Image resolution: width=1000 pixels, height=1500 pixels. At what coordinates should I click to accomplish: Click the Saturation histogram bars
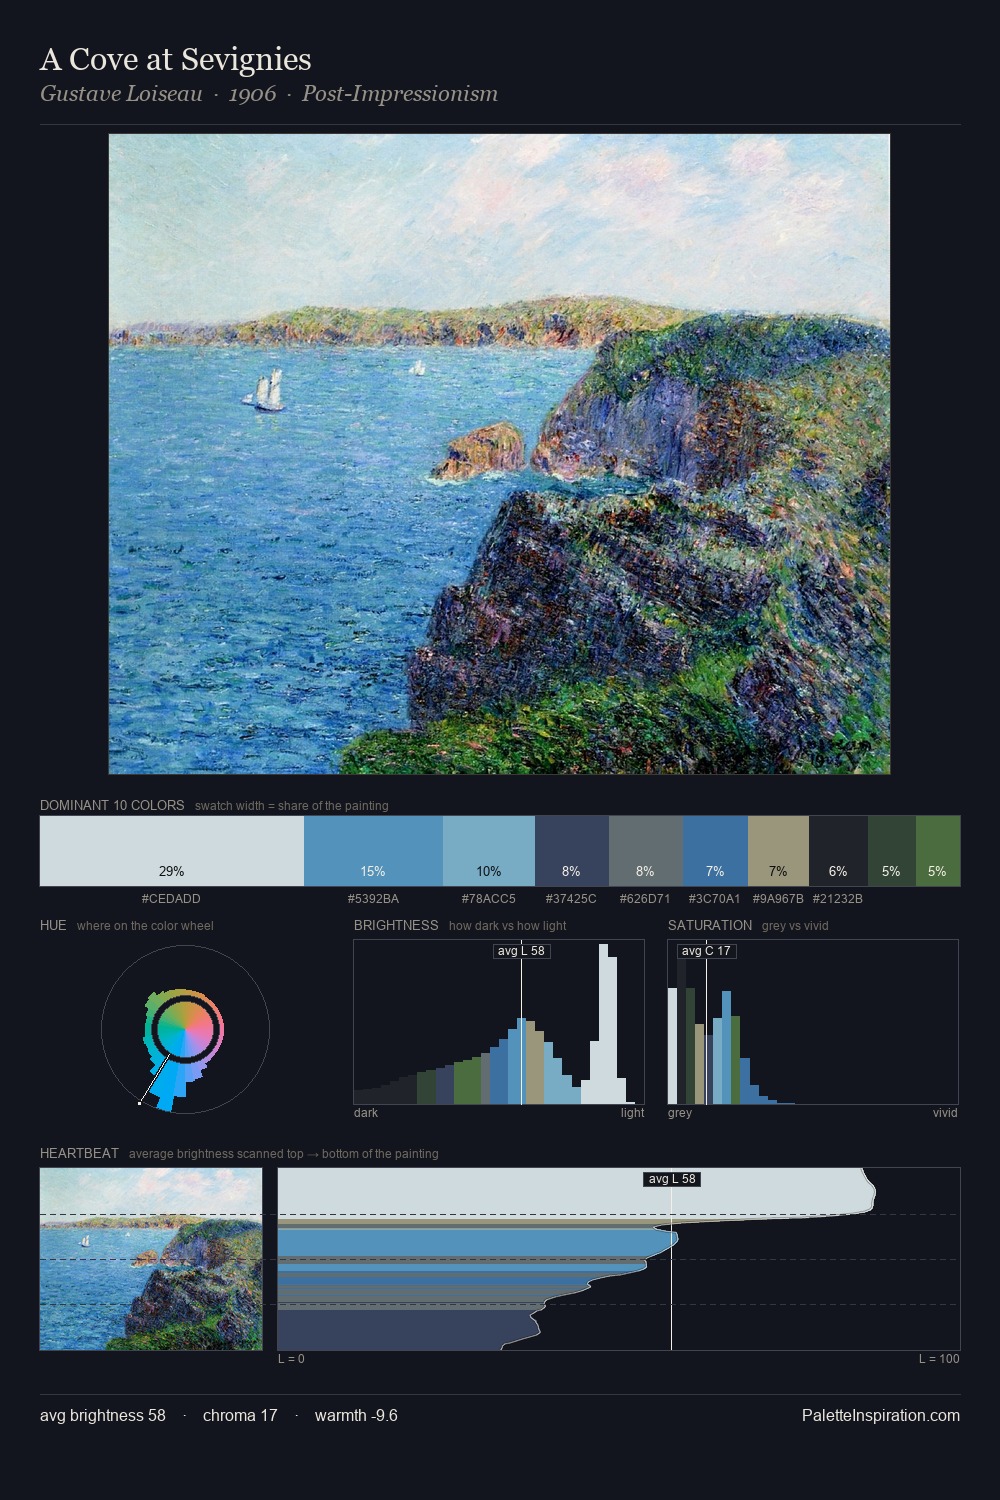pyautogui.click(x=730, y=1022)
